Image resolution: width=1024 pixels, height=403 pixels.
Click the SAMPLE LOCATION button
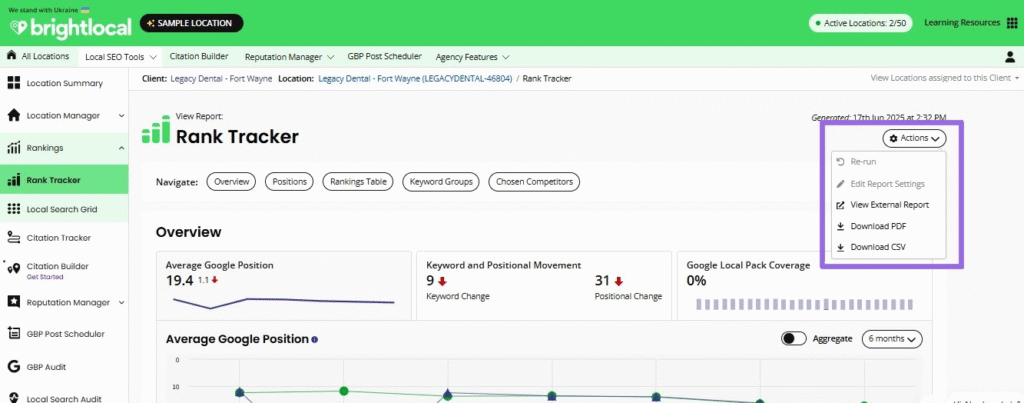pyautogui.click(x=191, y=24)
